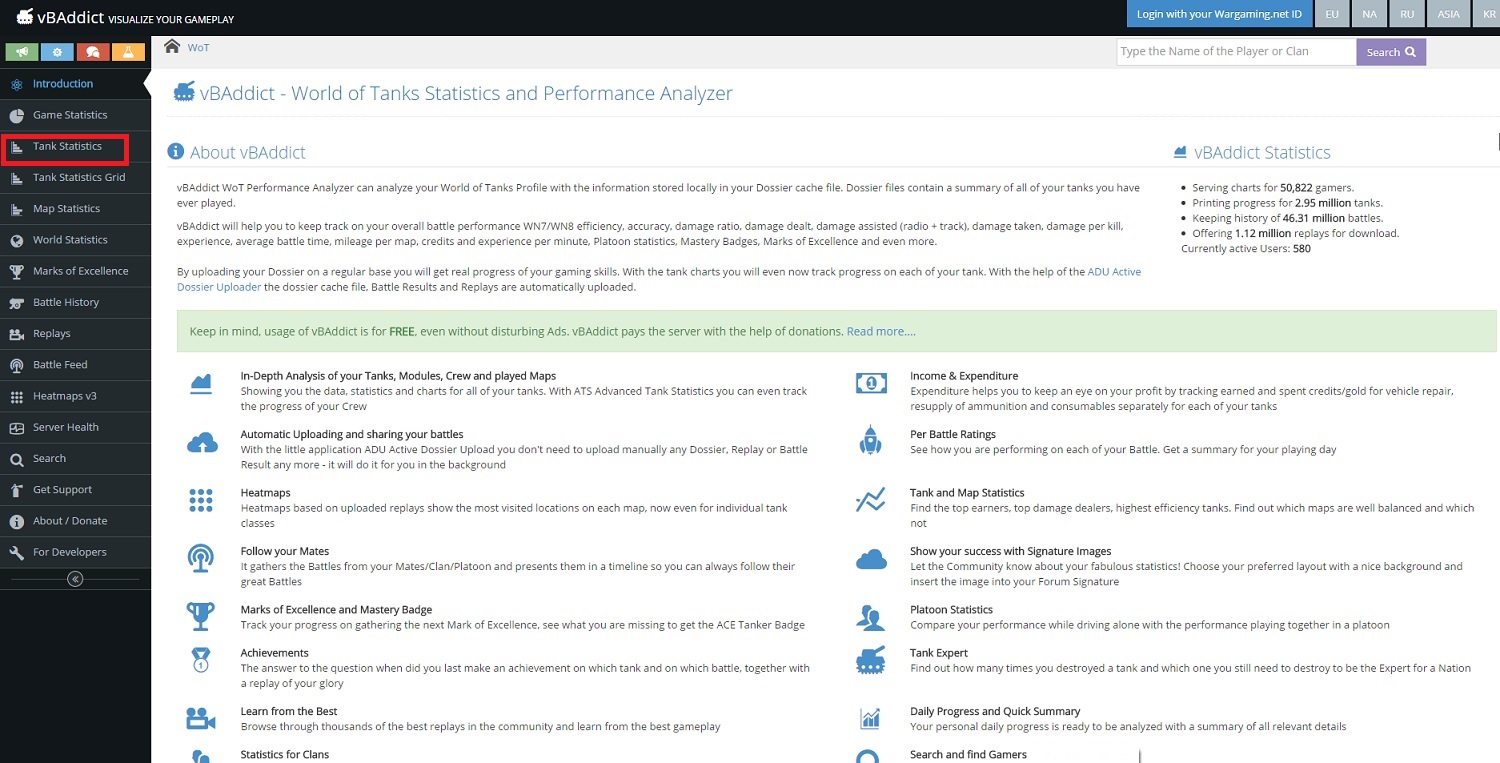The width and height of the screenshot is (1500, 763).
Task: Open settings via the blue gear button
Action: click(57, 52)
